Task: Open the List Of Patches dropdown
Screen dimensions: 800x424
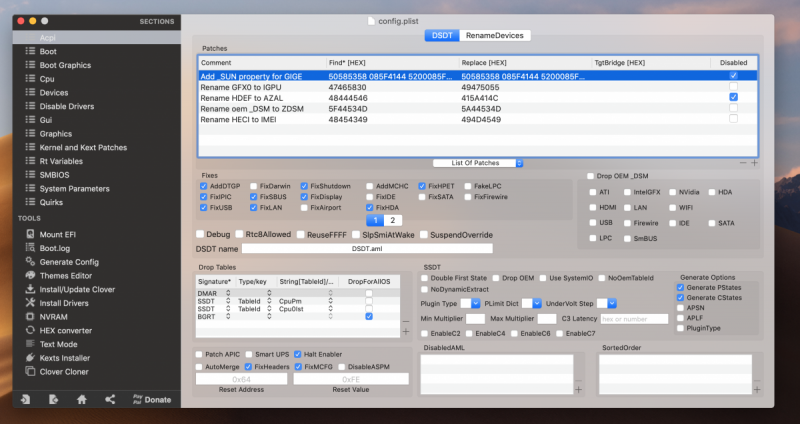Action: point(478,163)
